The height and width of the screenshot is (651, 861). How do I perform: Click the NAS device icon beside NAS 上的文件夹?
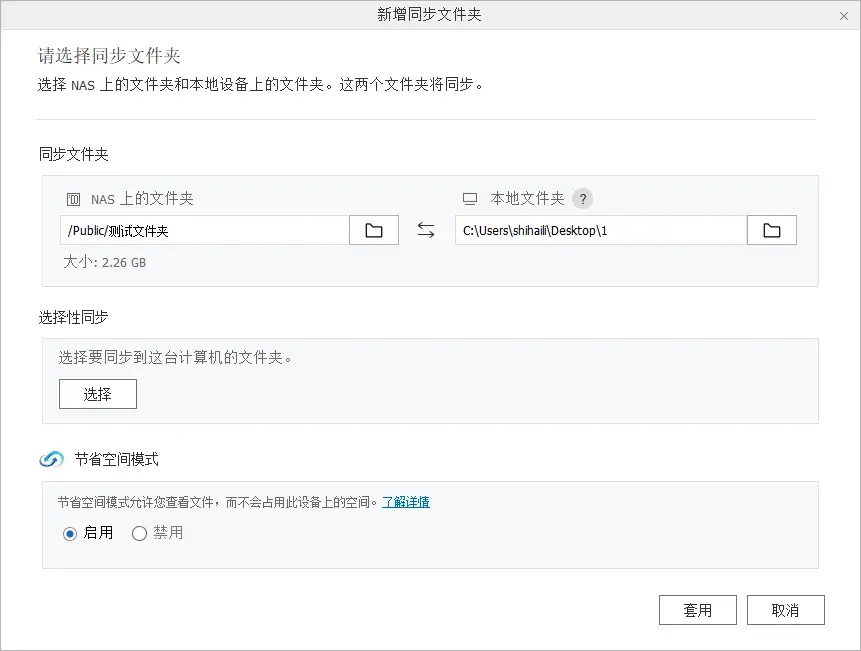[x=73, y=198]
